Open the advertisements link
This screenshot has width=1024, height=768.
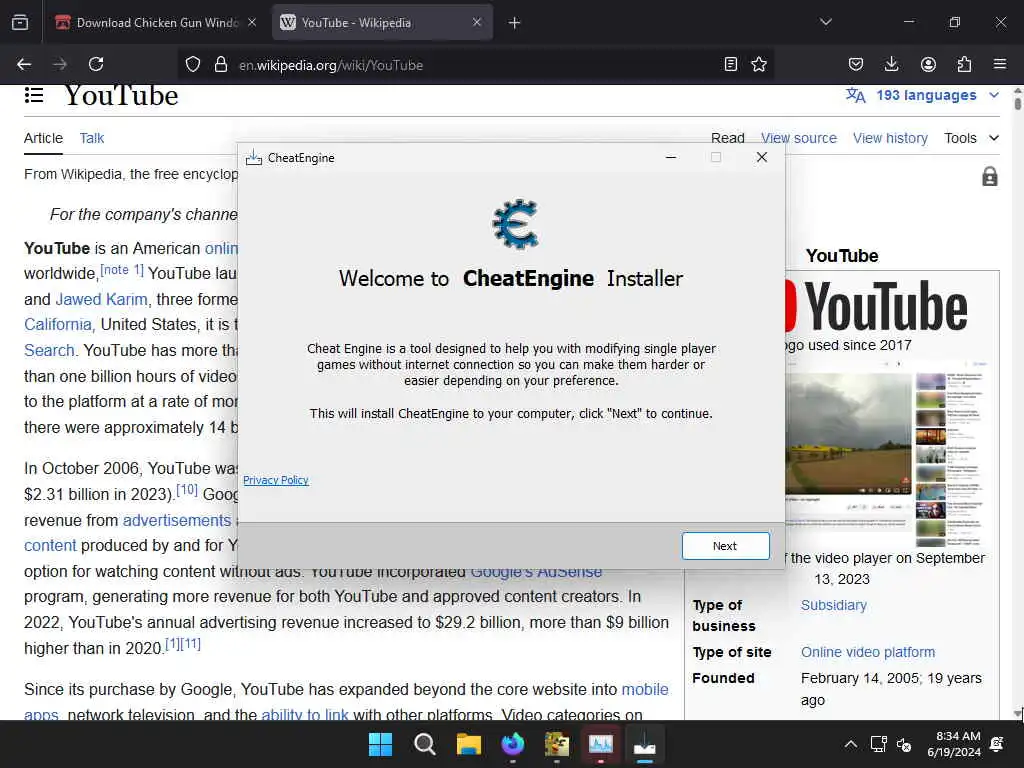click(177, 520)
